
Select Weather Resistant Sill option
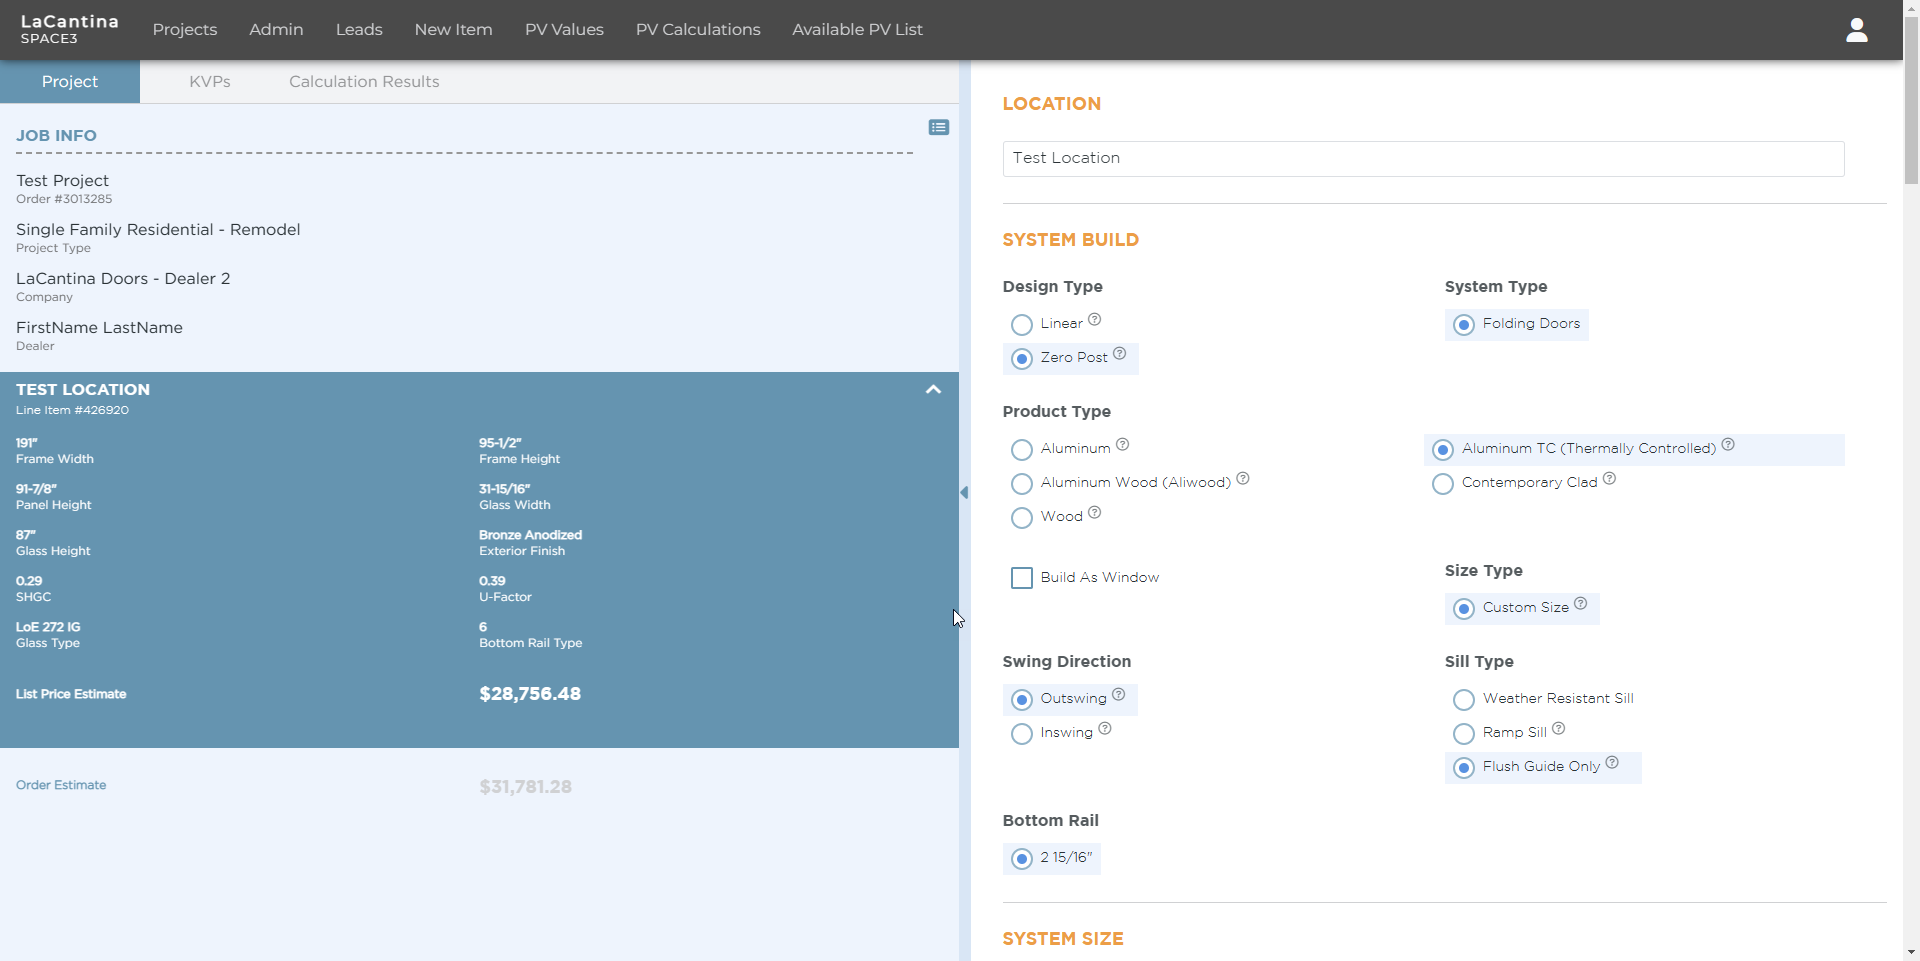(x=1463, y=700)
